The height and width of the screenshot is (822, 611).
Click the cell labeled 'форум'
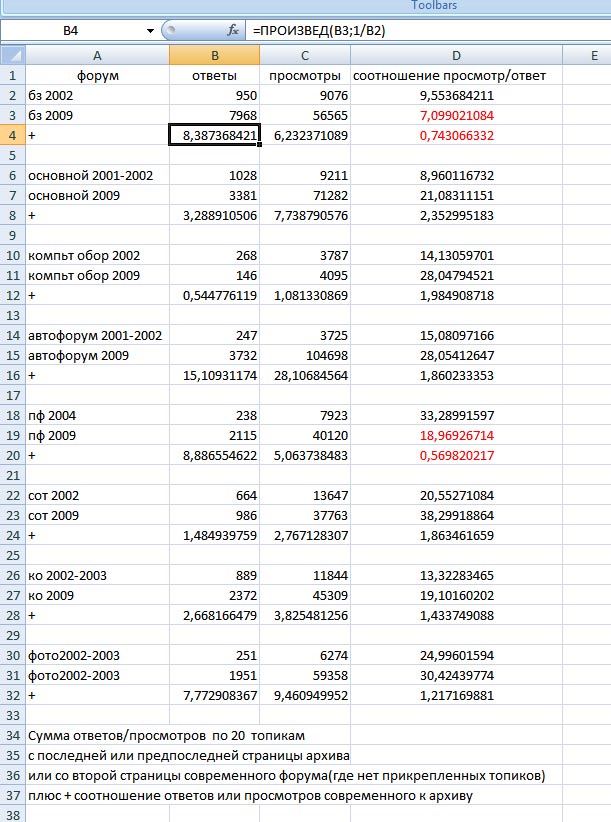click(x=97, y=75)
